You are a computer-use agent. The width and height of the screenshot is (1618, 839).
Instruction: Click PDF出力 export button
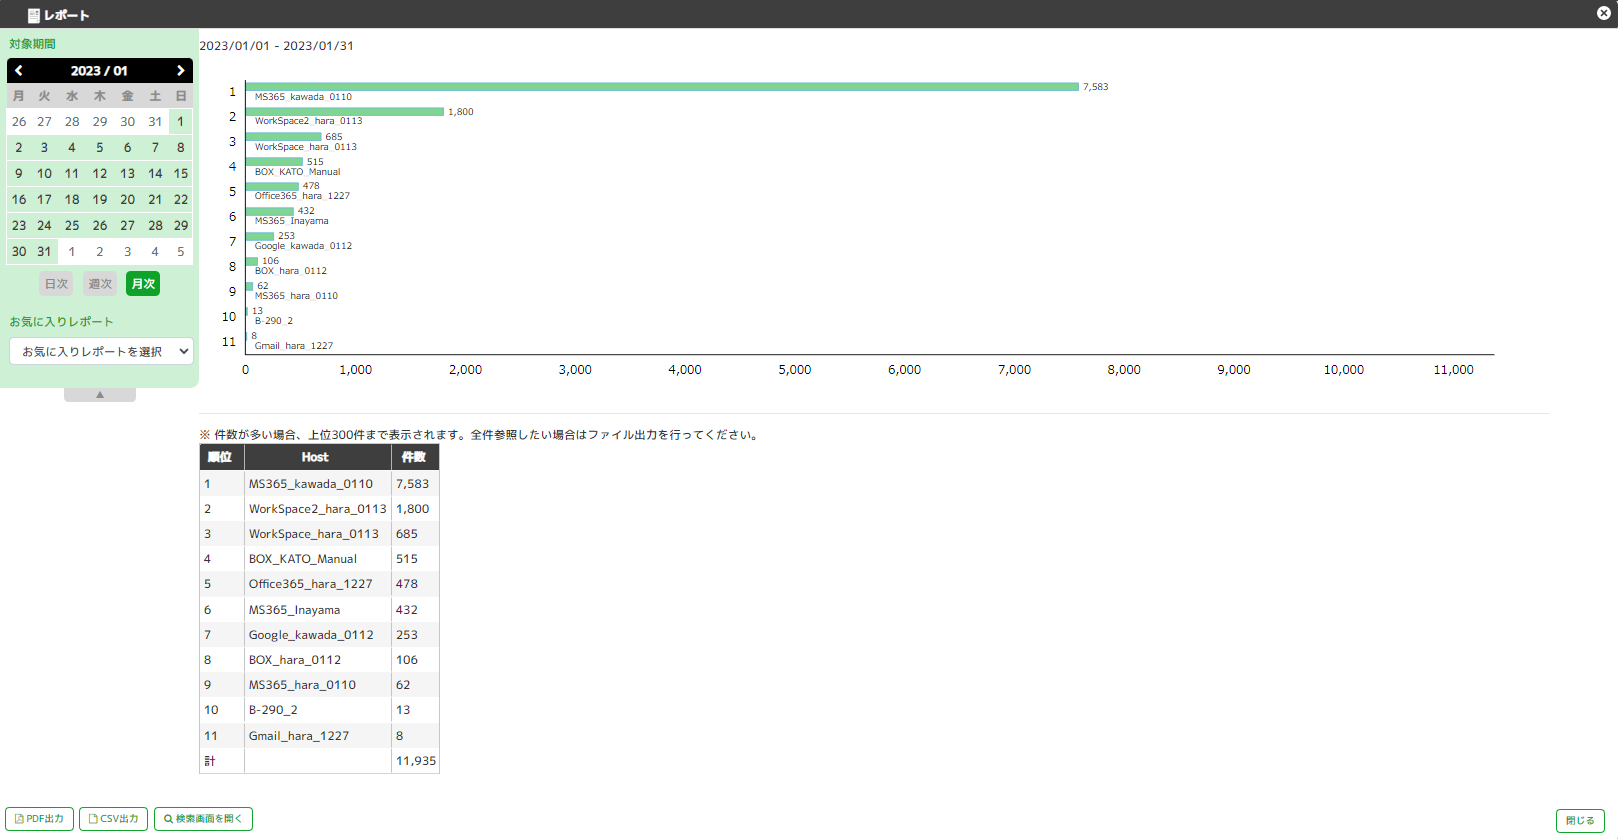click(40, 819)
